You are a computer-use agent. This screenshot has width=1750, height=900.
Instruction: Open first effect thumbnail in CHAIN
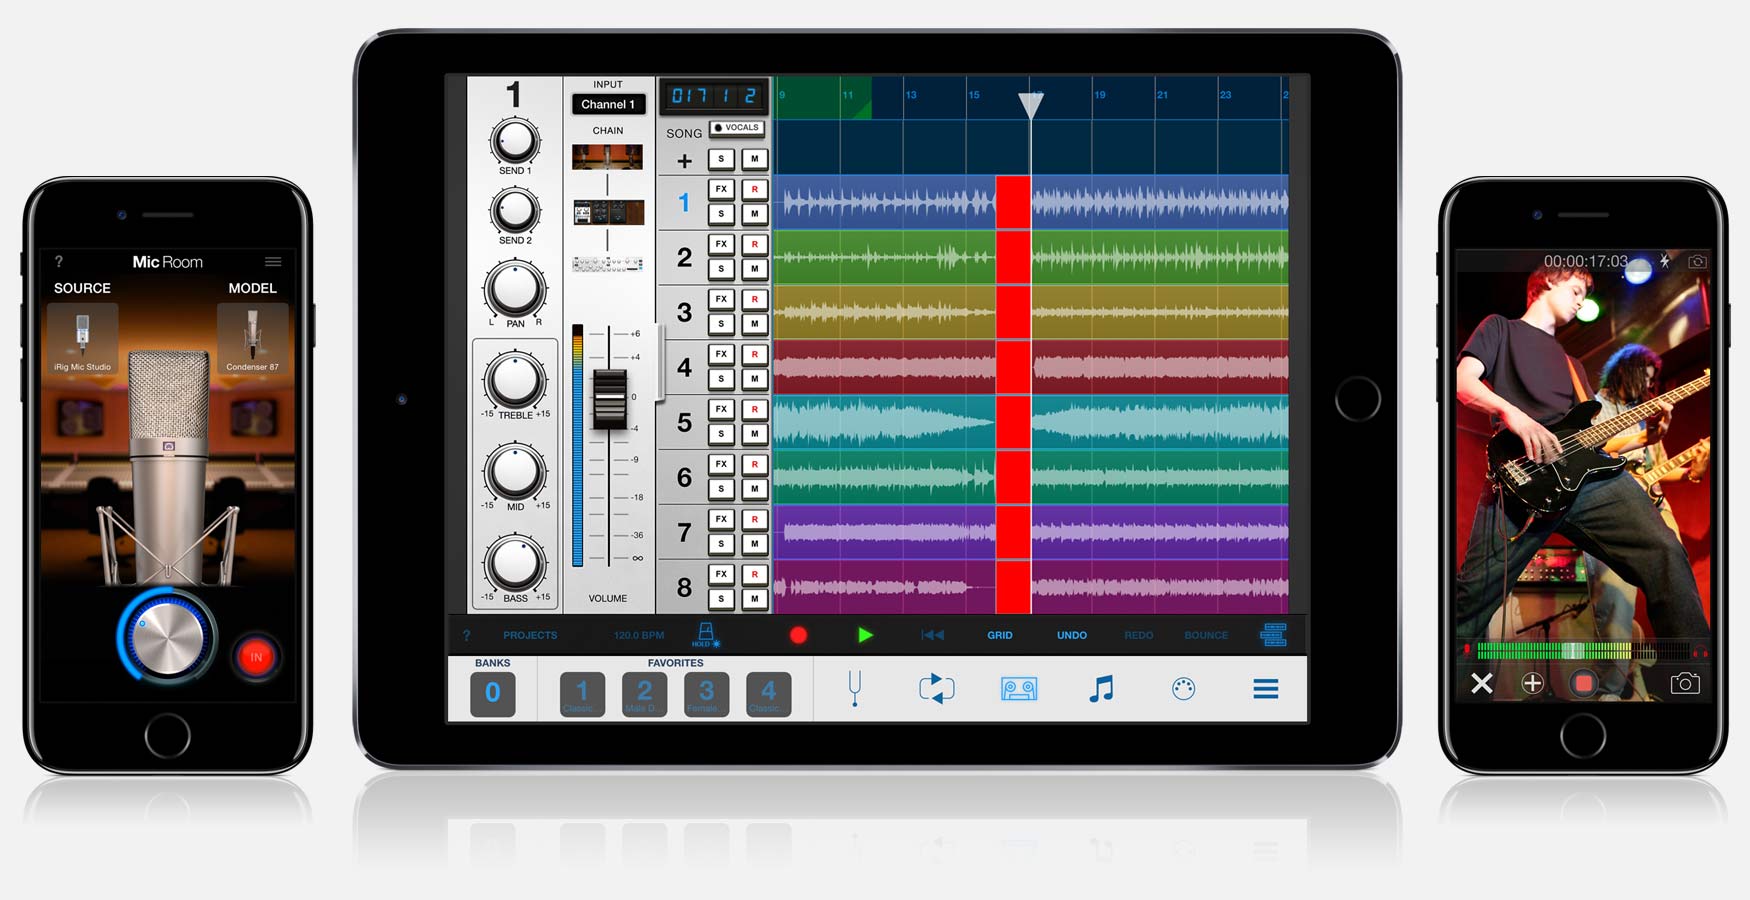(x=607, y=157)
